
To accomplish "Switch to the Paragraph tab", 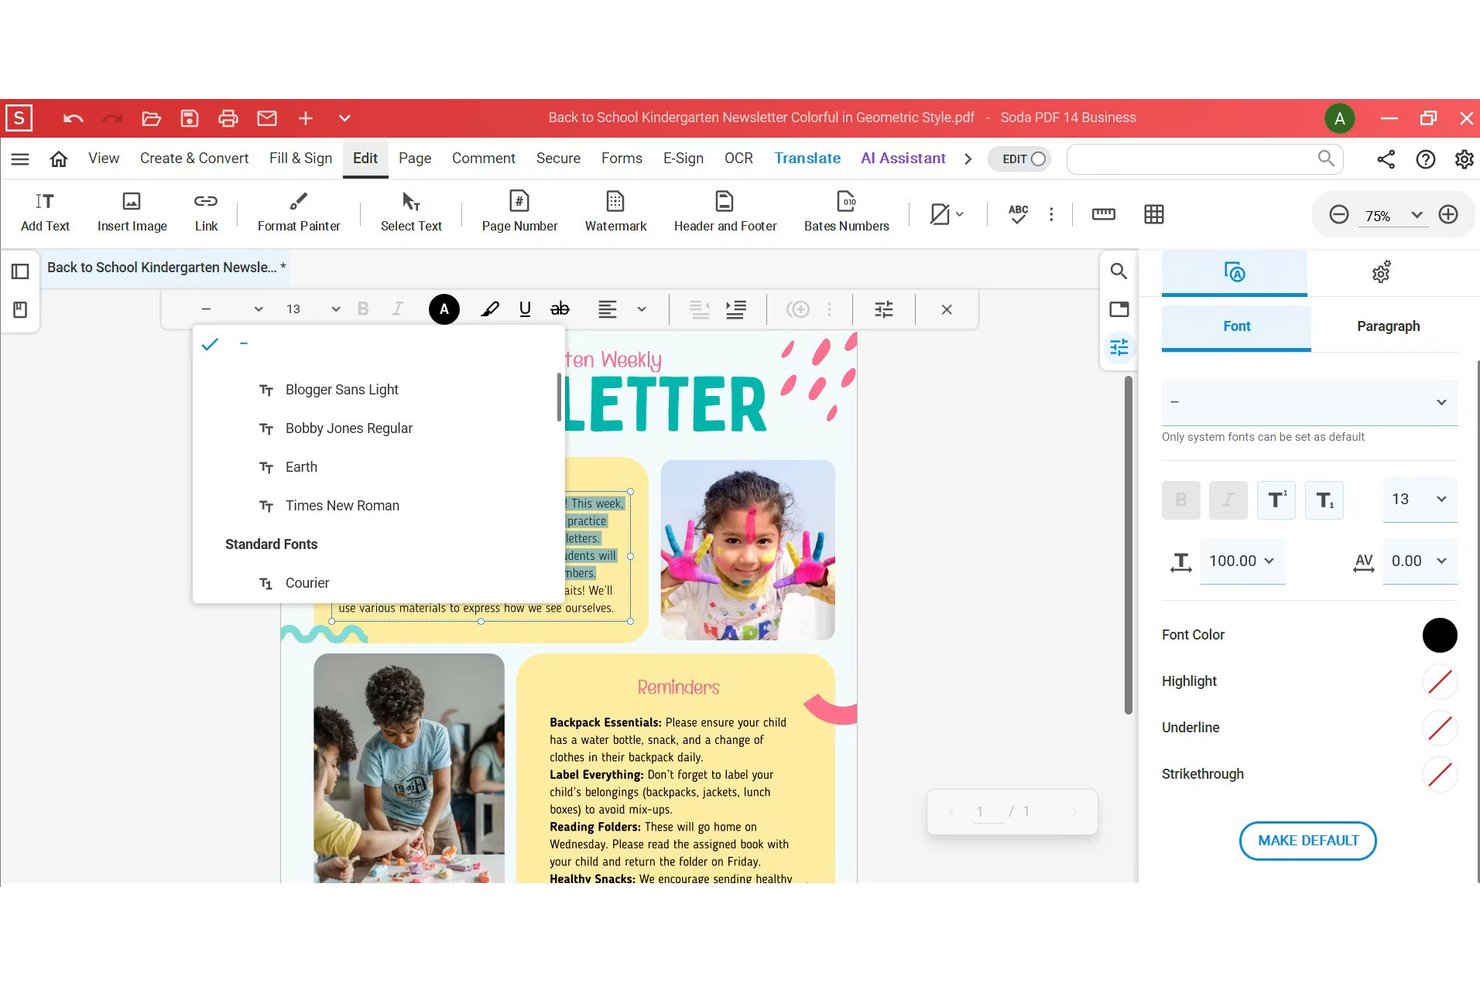I will [x=1388, y=326].
